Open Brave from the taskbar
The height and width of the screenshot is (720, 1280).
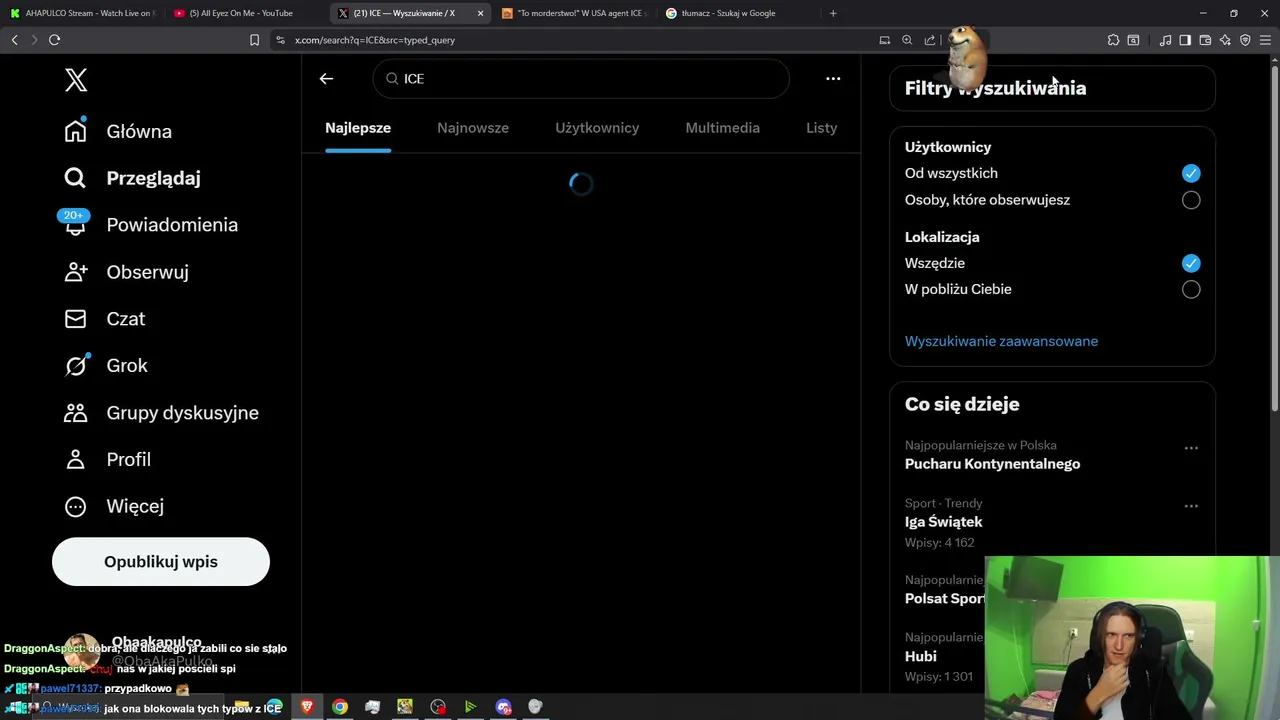[x=307, y=707]
